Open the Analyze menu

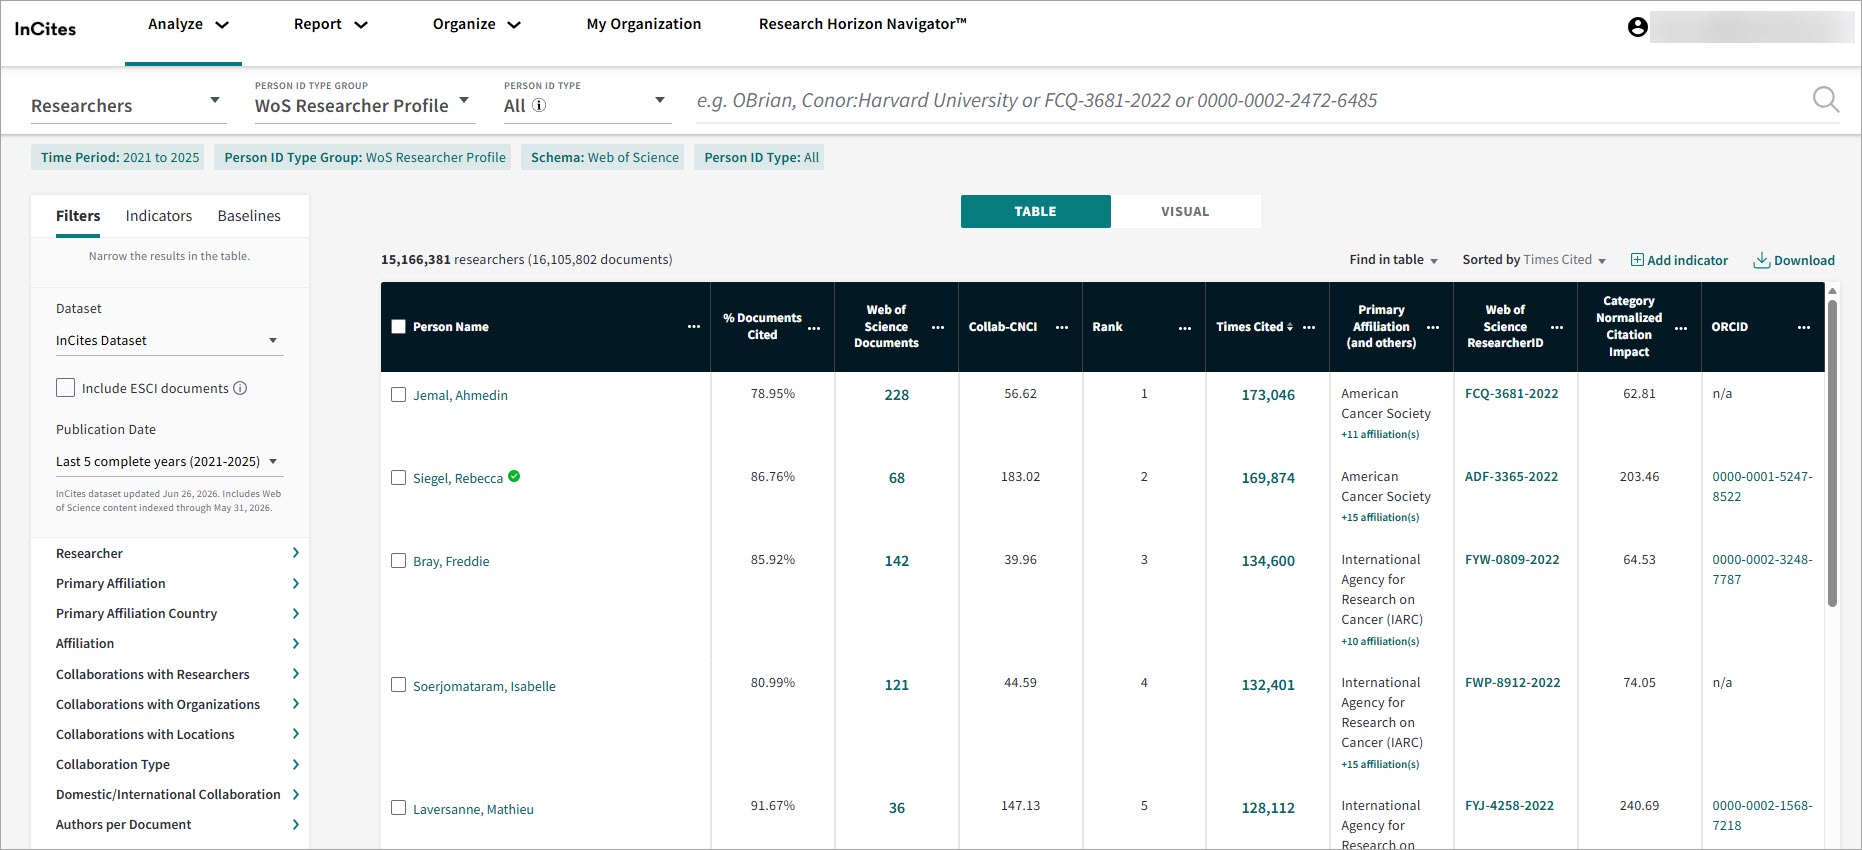click(x=188, y=24)
